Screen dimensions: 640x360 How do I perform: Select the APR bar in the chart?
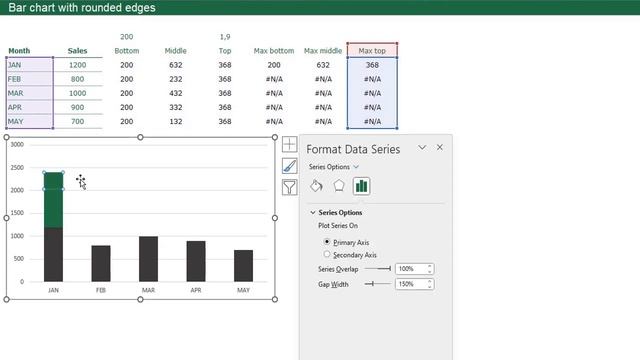click(196, 261)
